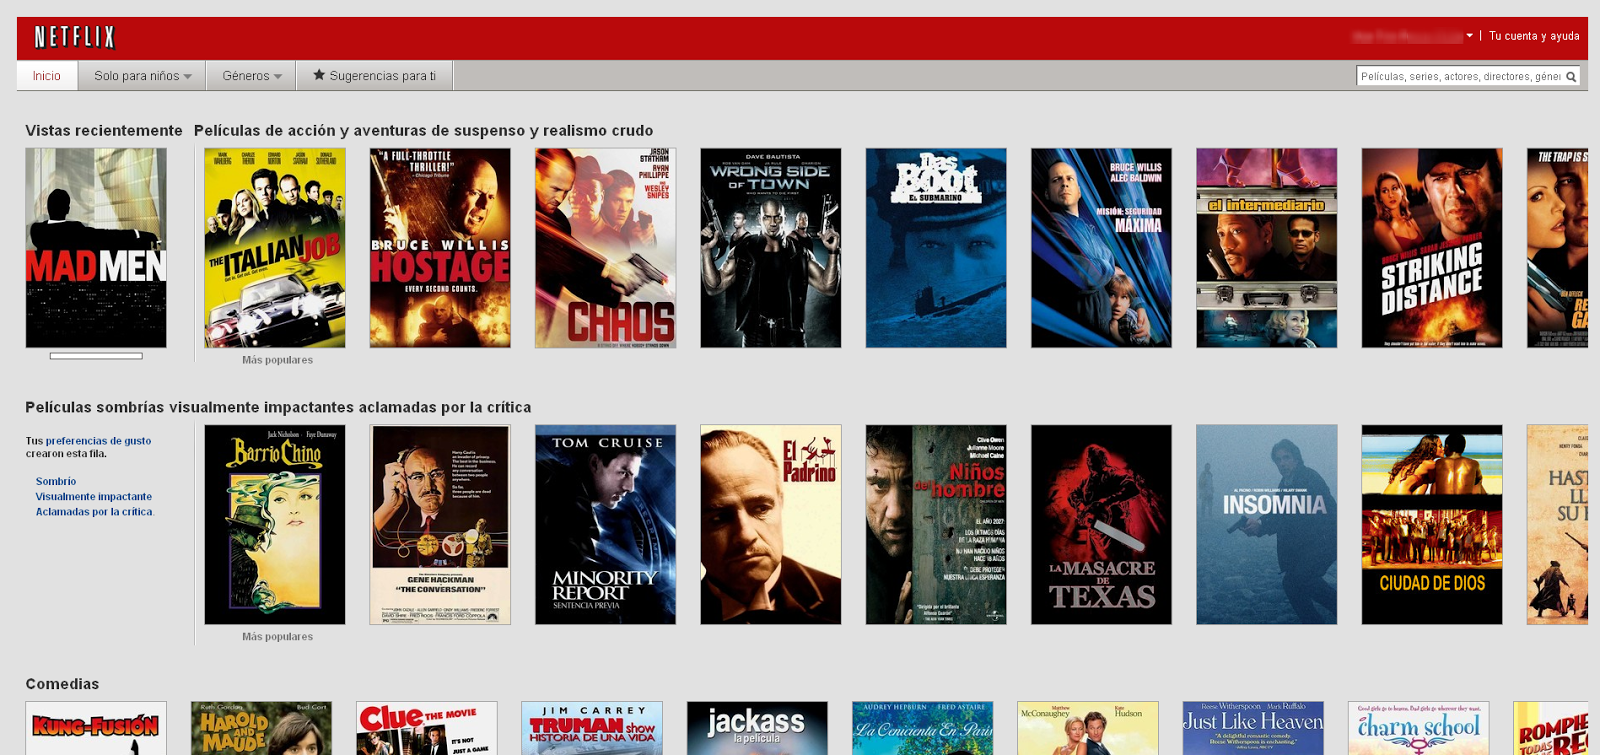Image resolution: width=1600 pixels, height=755 pixels.
Task: Open the Clue The Movie poster
Action: pos(427,728)
